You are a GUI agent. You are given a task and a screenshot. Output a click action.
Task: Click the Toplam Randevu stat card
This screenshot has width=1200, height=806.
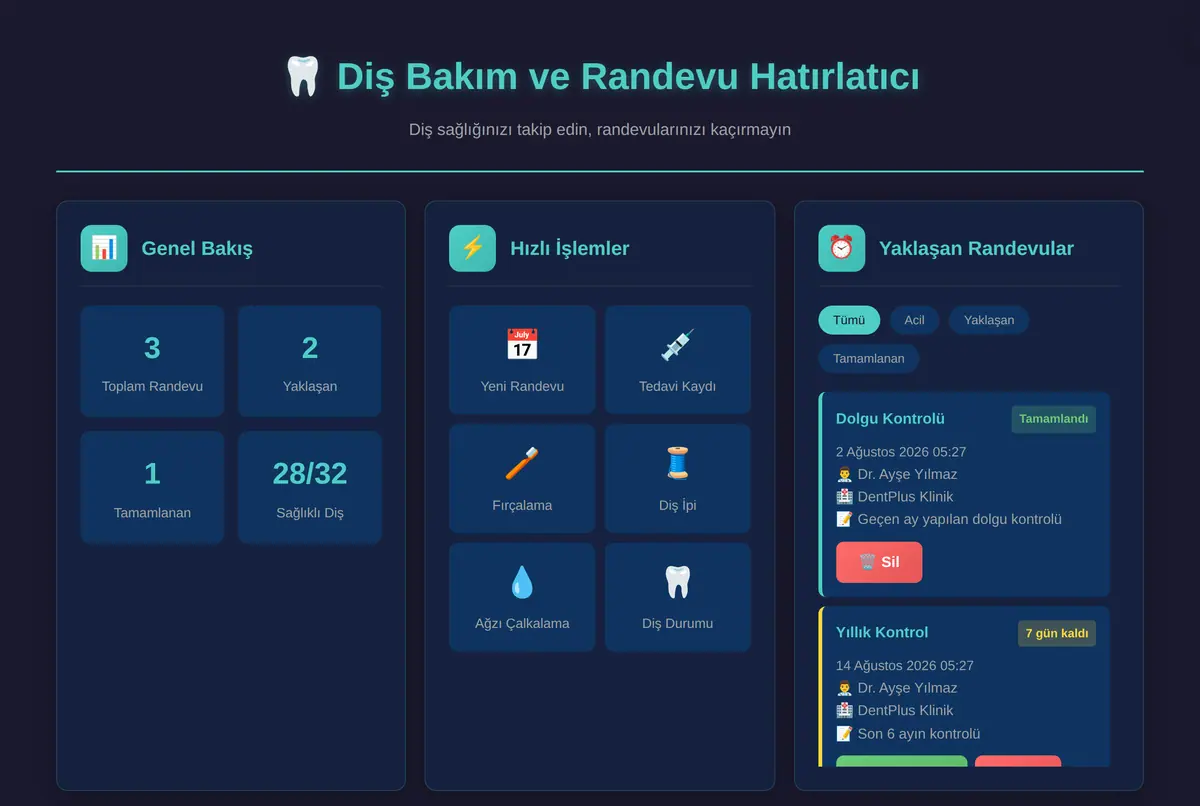pyautogui.click(x=152, y=361)
